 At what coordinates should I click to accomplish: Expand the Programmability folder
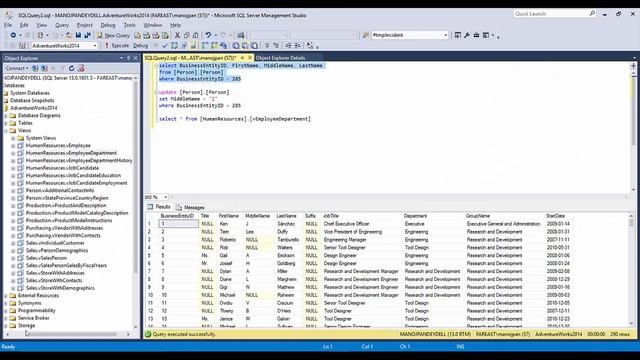pos(6,311)
